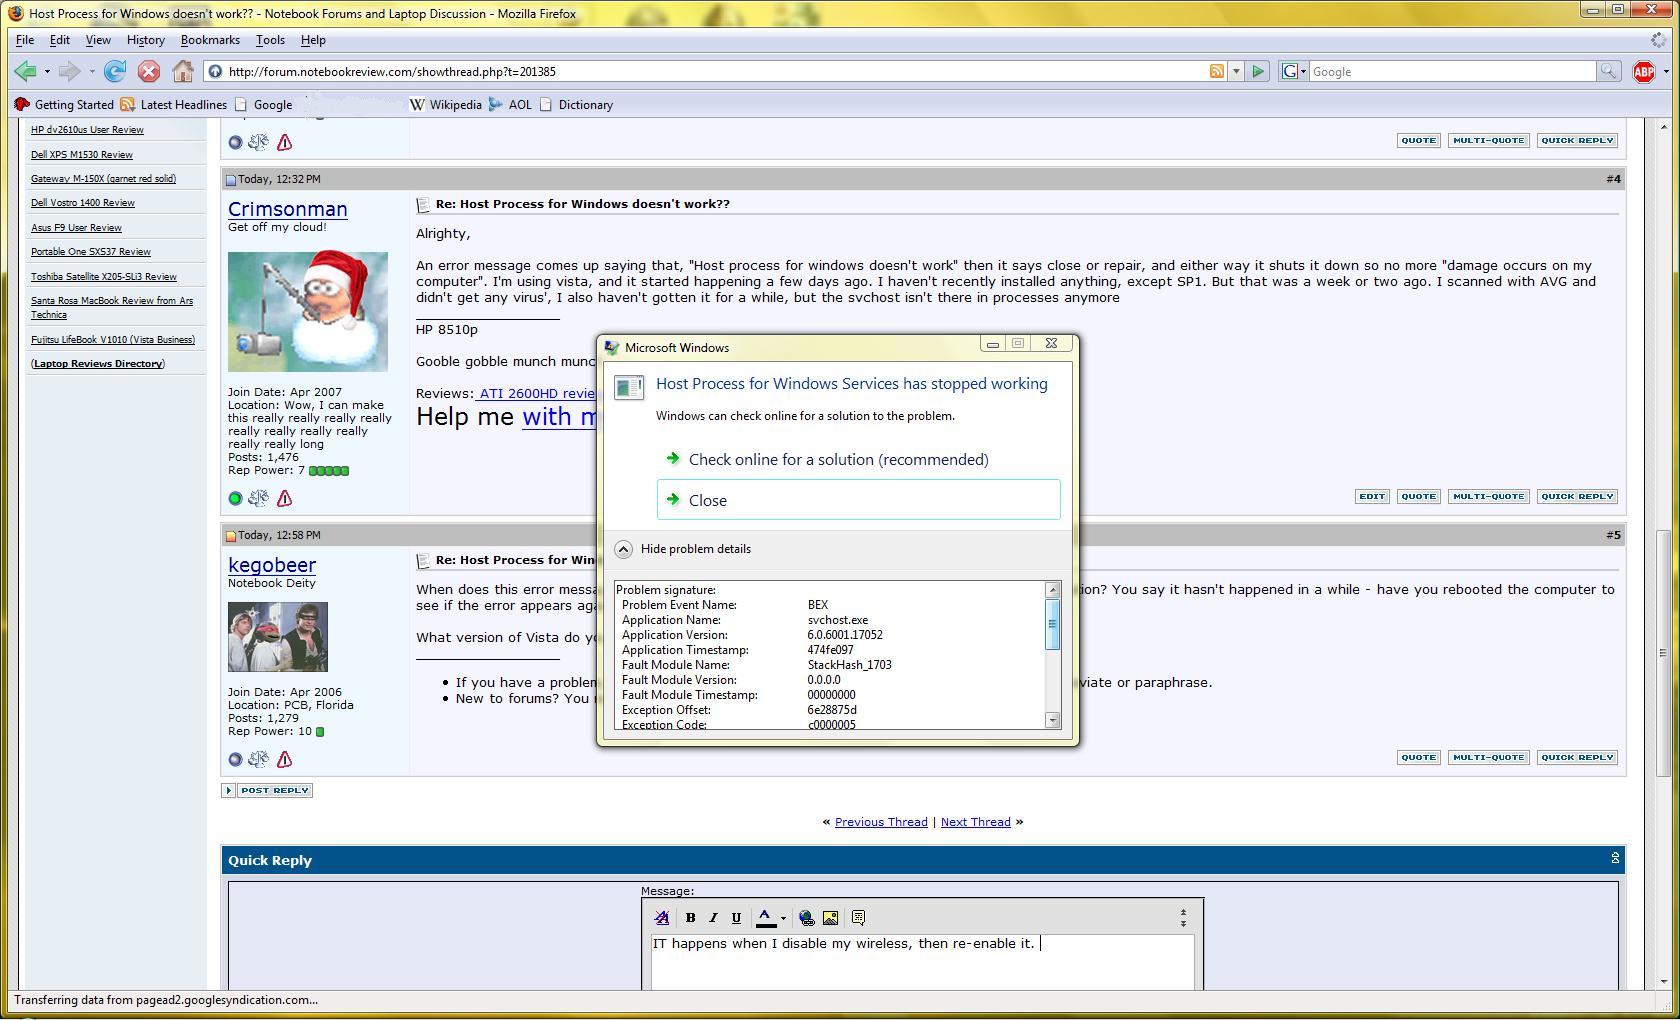Screen dimensions: 1680x1020
Task: Open the Tools menu
Action: click(270, 40)
